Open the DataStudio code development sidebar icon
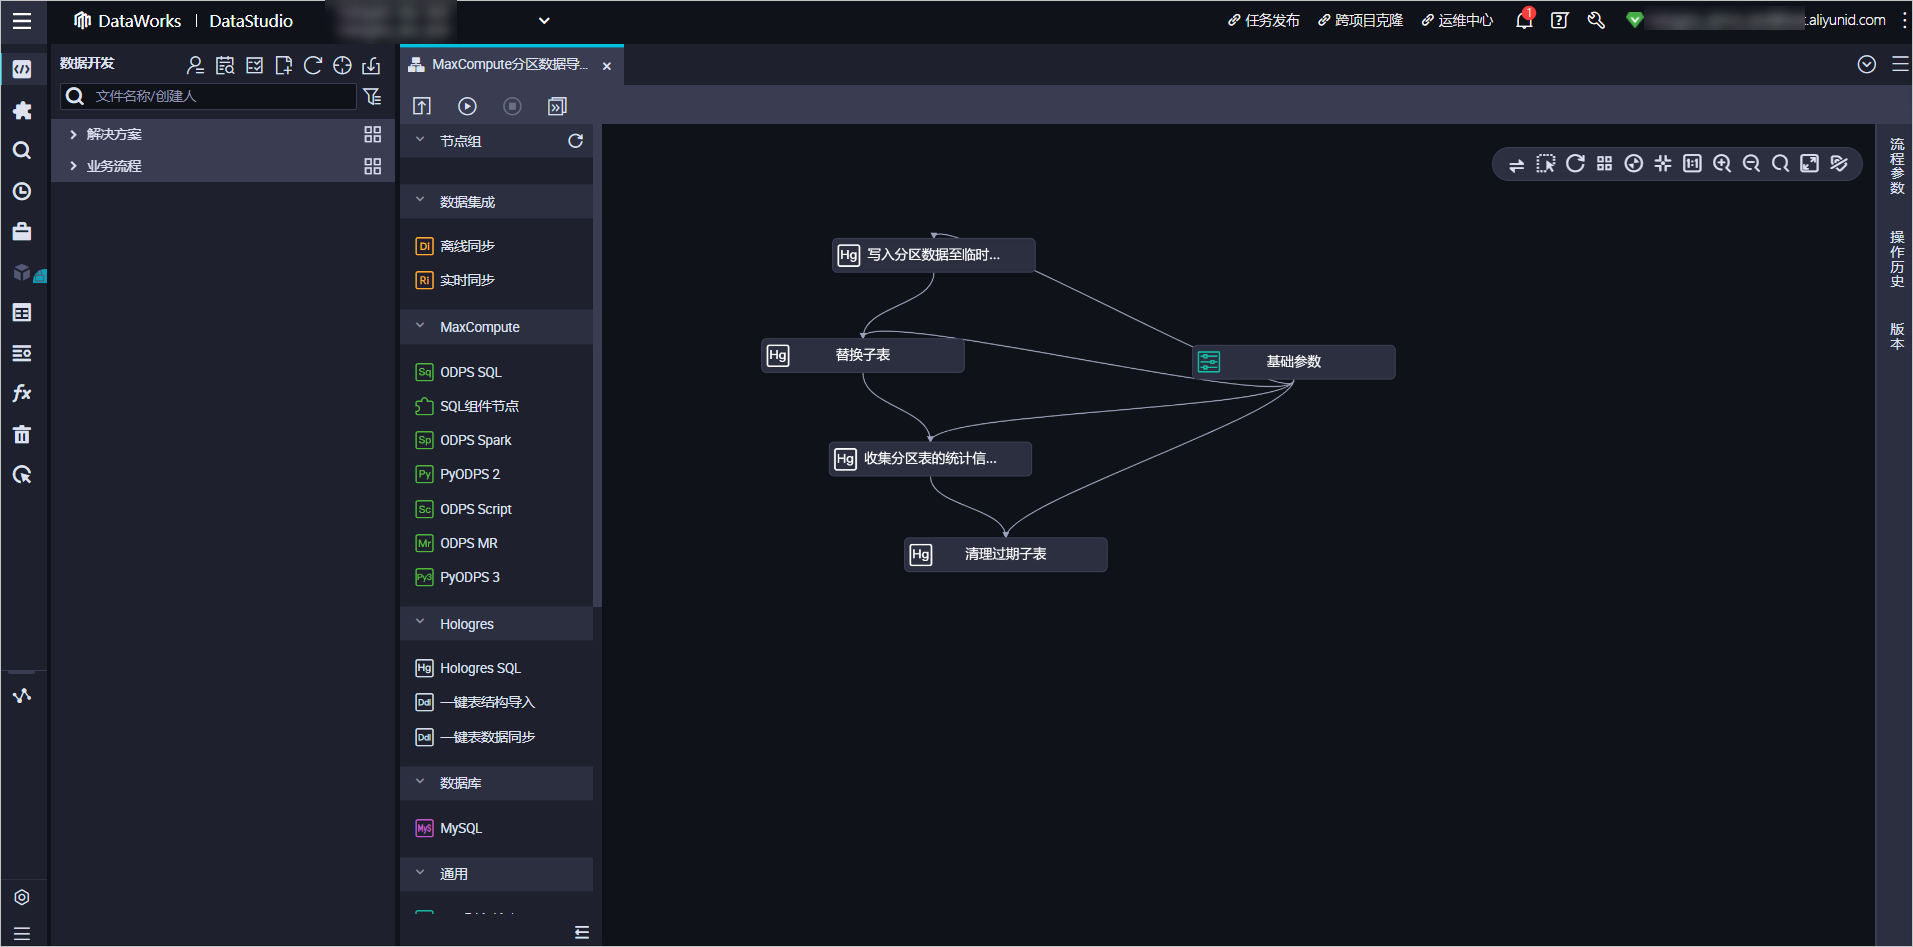Viewport: 1913px width, 947px height. 22,69
